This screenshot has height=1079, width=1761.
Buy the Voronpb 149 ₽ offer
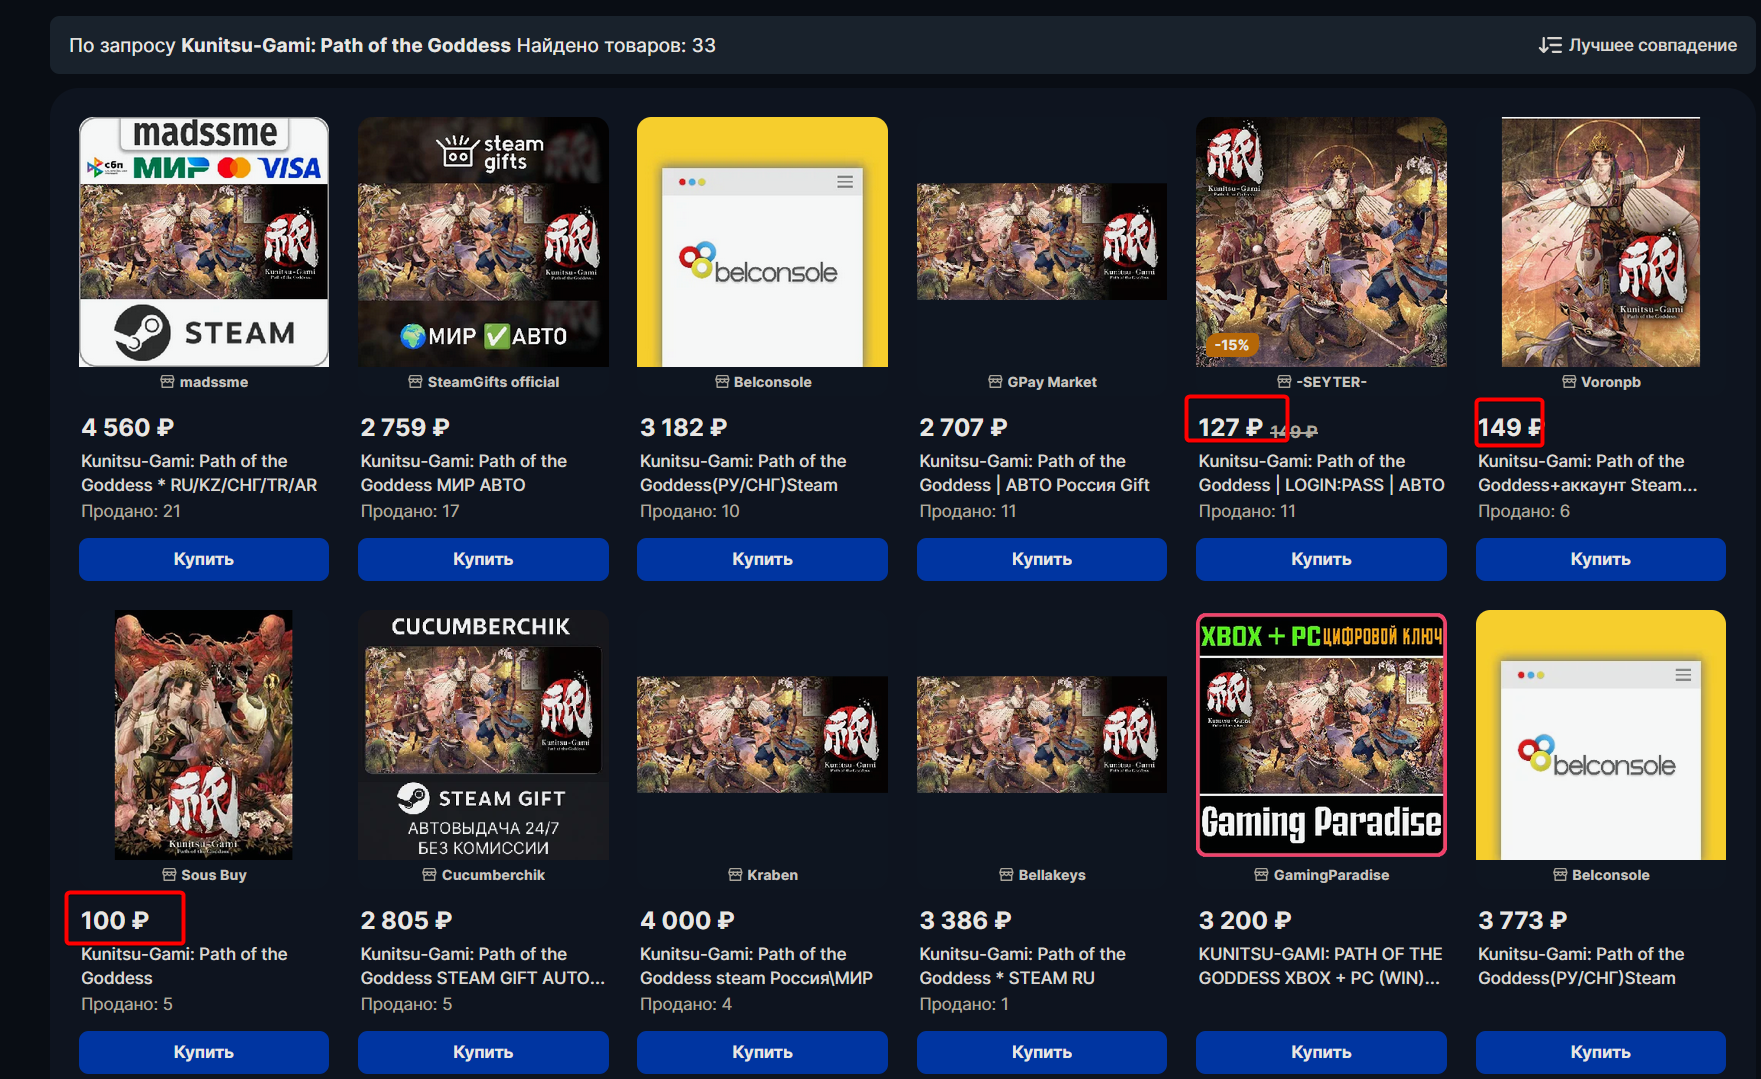(1601, 559)
